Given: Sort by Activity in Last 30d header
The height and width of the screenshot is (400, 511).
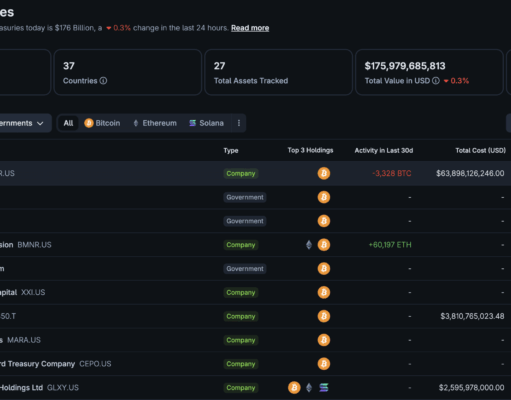Looking at the screenshot, I should coord(384,151).
